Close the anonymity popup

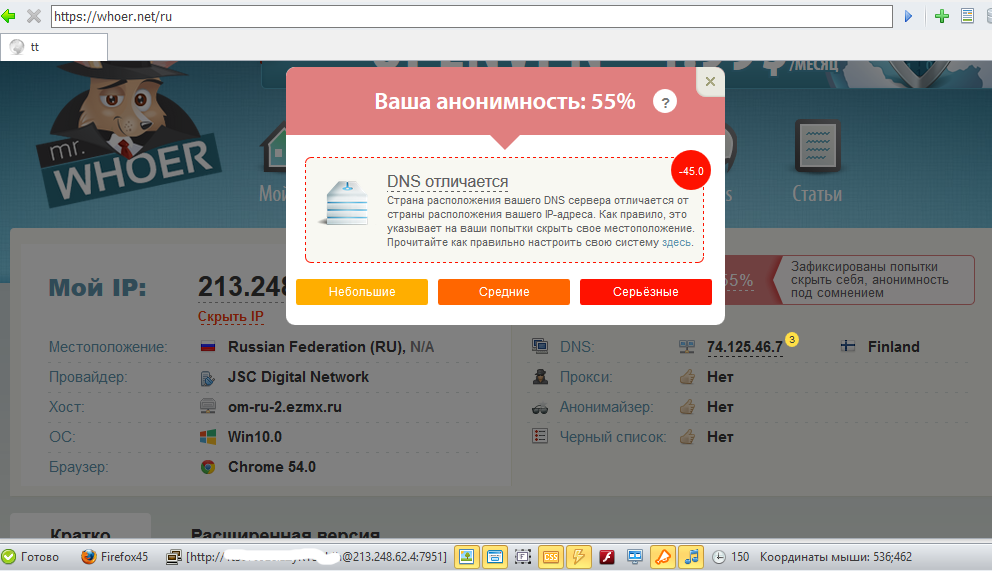click(710, 82)
